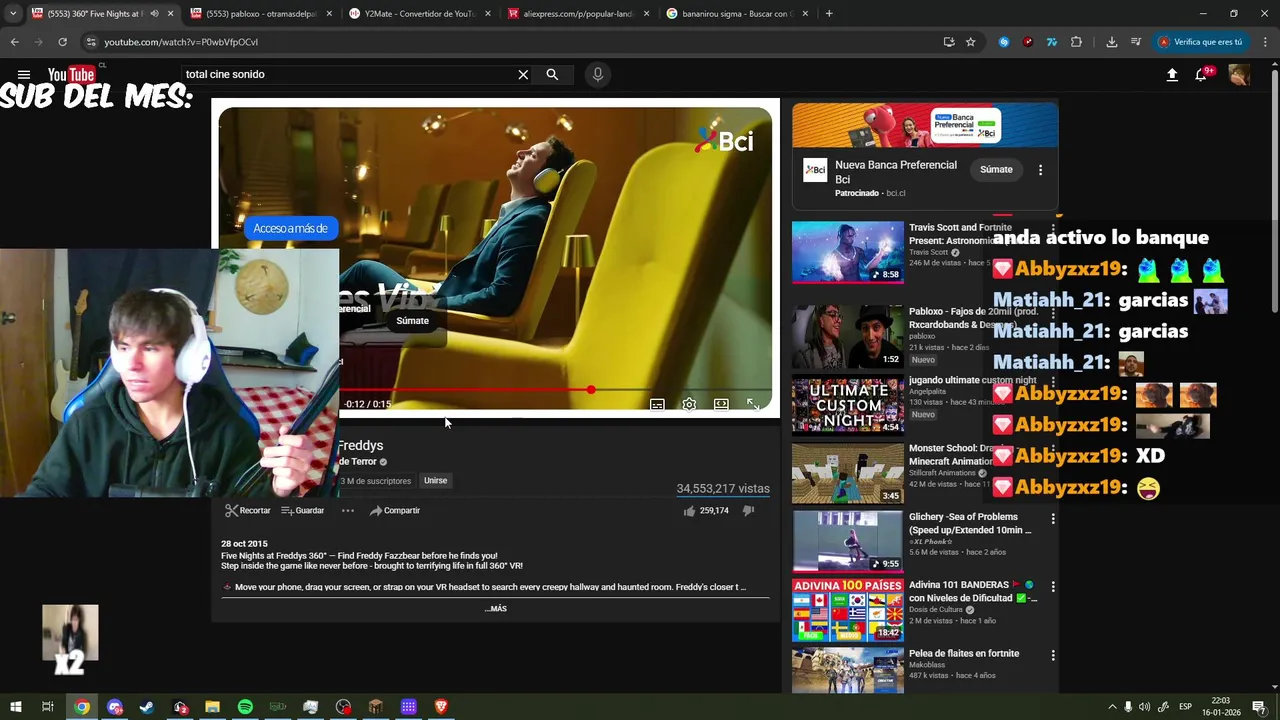
Task: Open Adivina 101 BANDERAS video title
Action: [973, 592]
